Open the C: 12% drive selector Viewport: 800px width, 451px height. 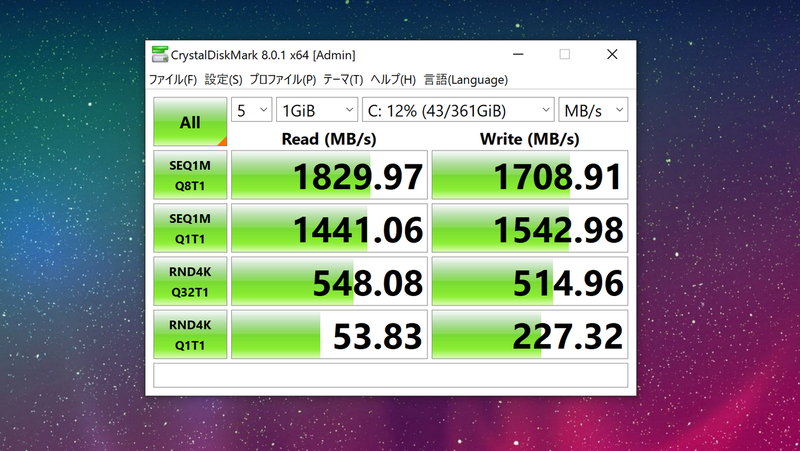[x=458, y=109]
